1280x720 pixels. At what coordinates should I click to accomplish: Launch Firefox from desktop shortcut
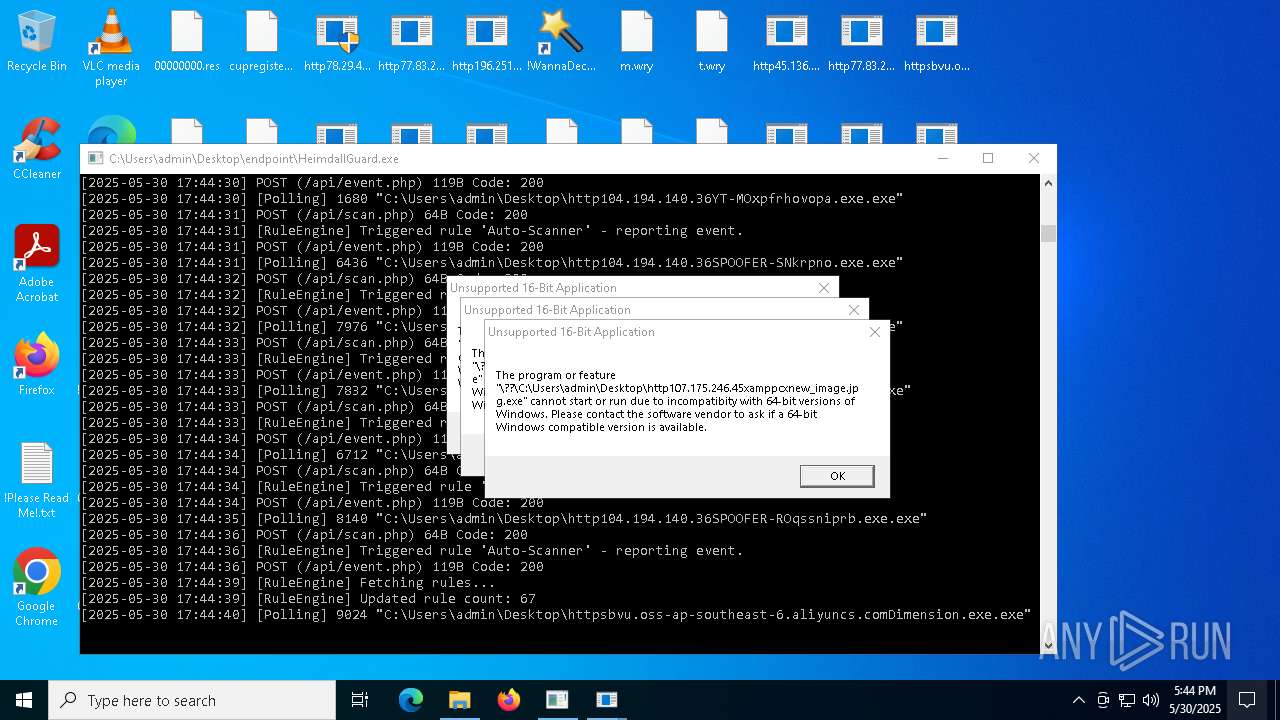pos(37,366)
